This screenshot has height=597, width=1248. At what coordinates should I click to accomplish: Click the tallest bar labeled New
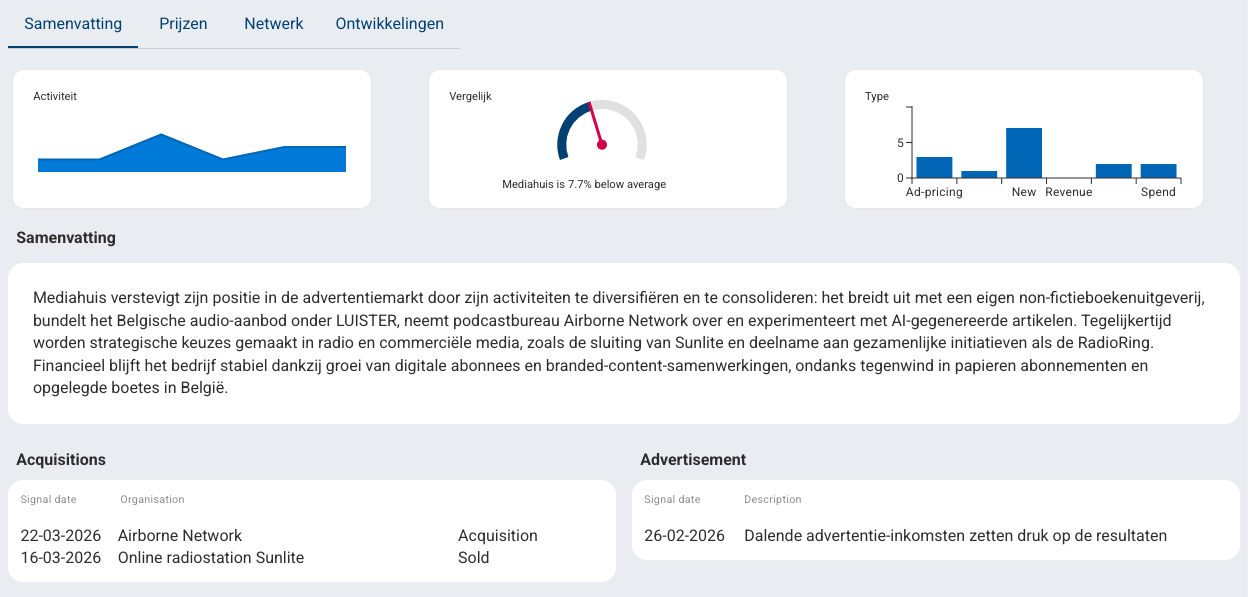(1024, 153)
